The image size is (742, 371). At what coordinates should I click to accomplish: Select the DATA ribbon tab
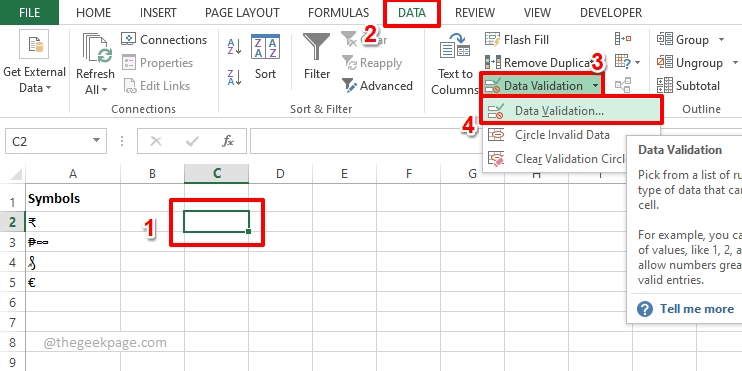click(412, 13)
